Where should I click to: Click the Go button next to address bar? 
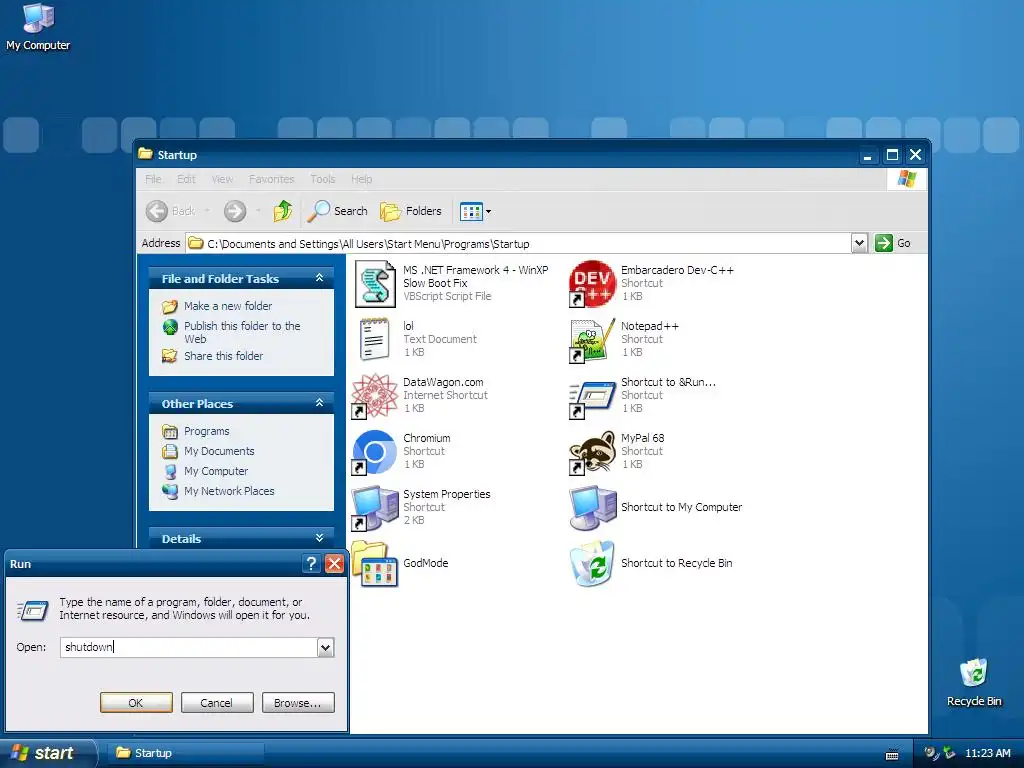[x=893, y=243]
